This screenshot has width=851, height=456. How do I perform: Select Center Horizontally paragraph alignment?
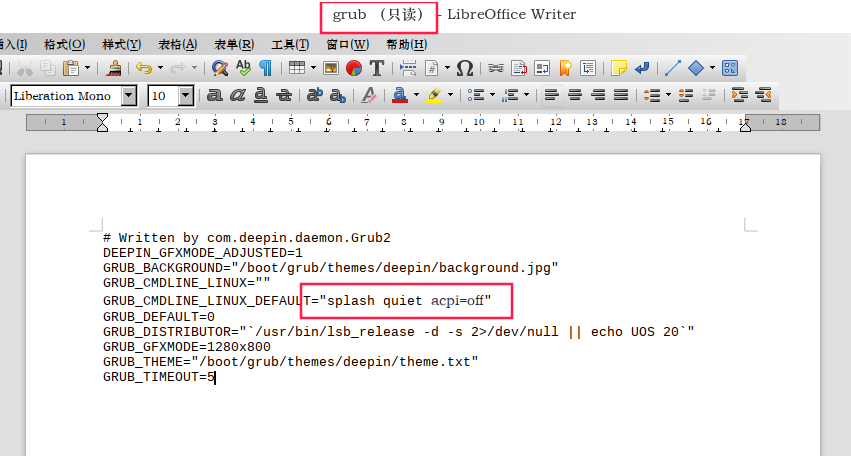point(575,96)
